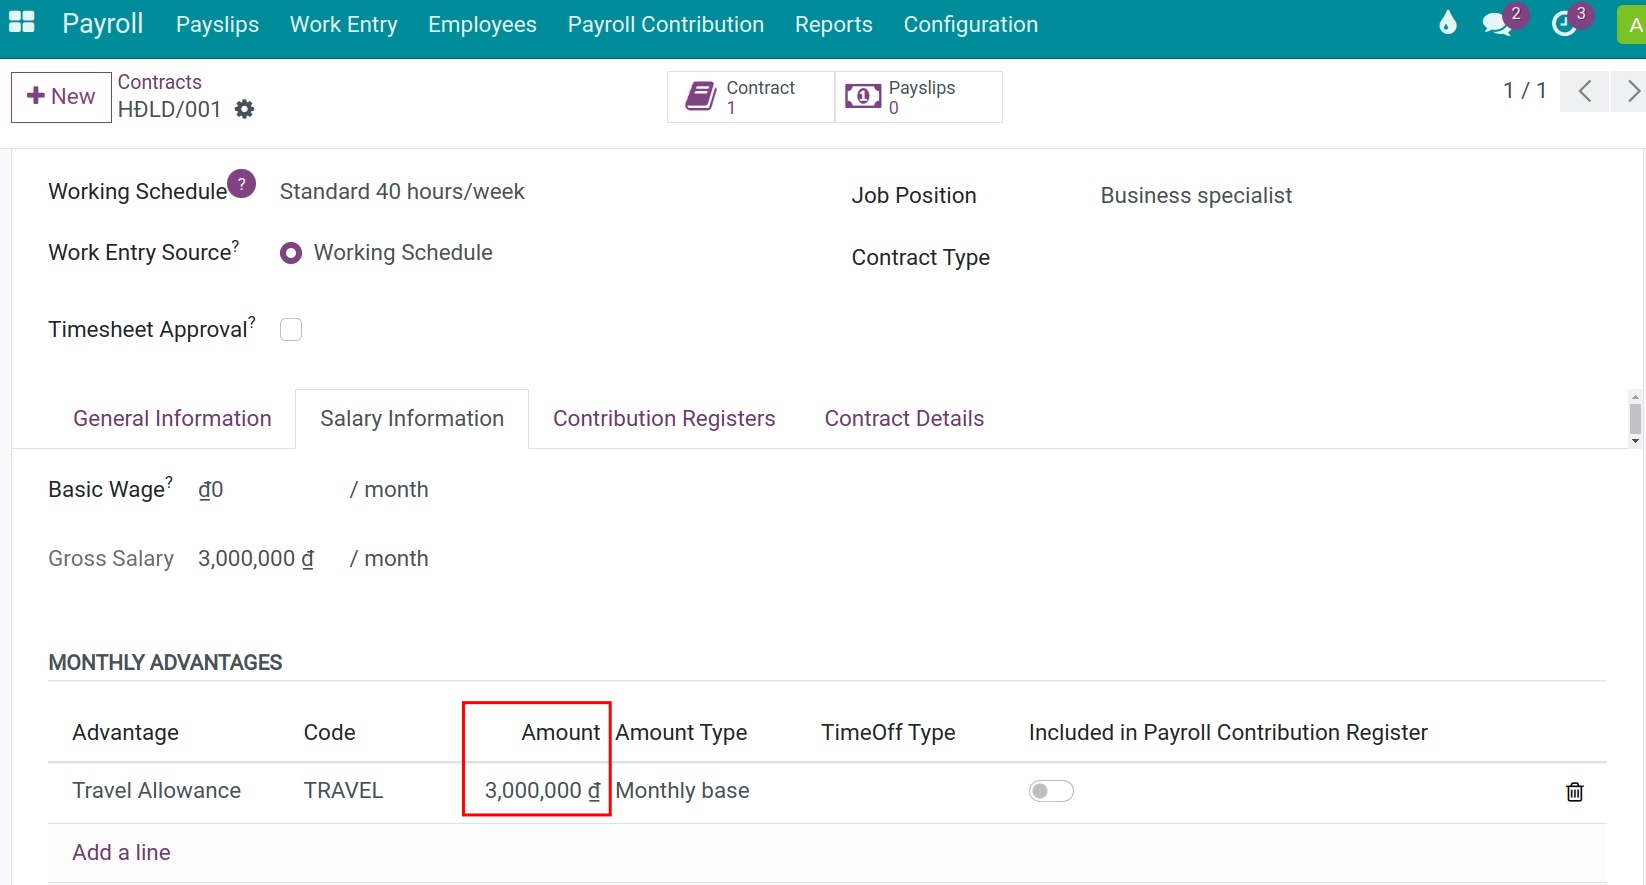Go back to Contracts breadcrumb

pyautogui.click(x=160, y=82)
